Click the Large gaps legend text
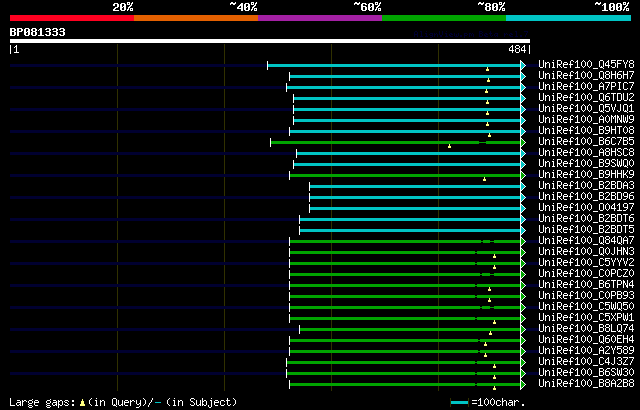This screenshot has height=410, width=640. [42, 402]
